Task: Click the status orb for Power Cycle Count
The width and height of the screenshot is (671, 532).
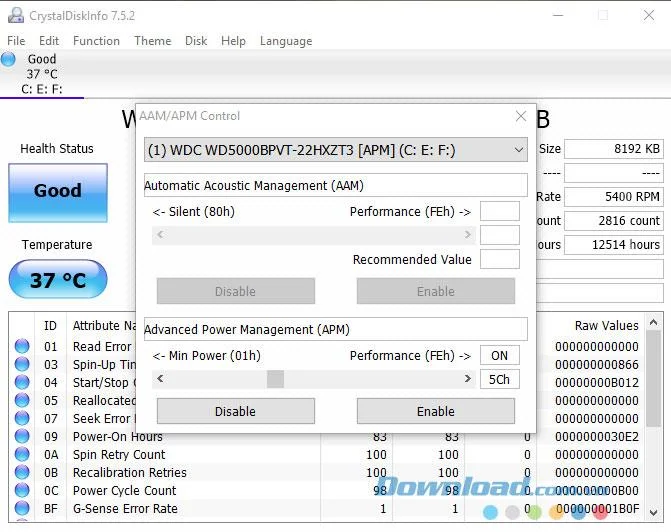Action: (22, 490)
